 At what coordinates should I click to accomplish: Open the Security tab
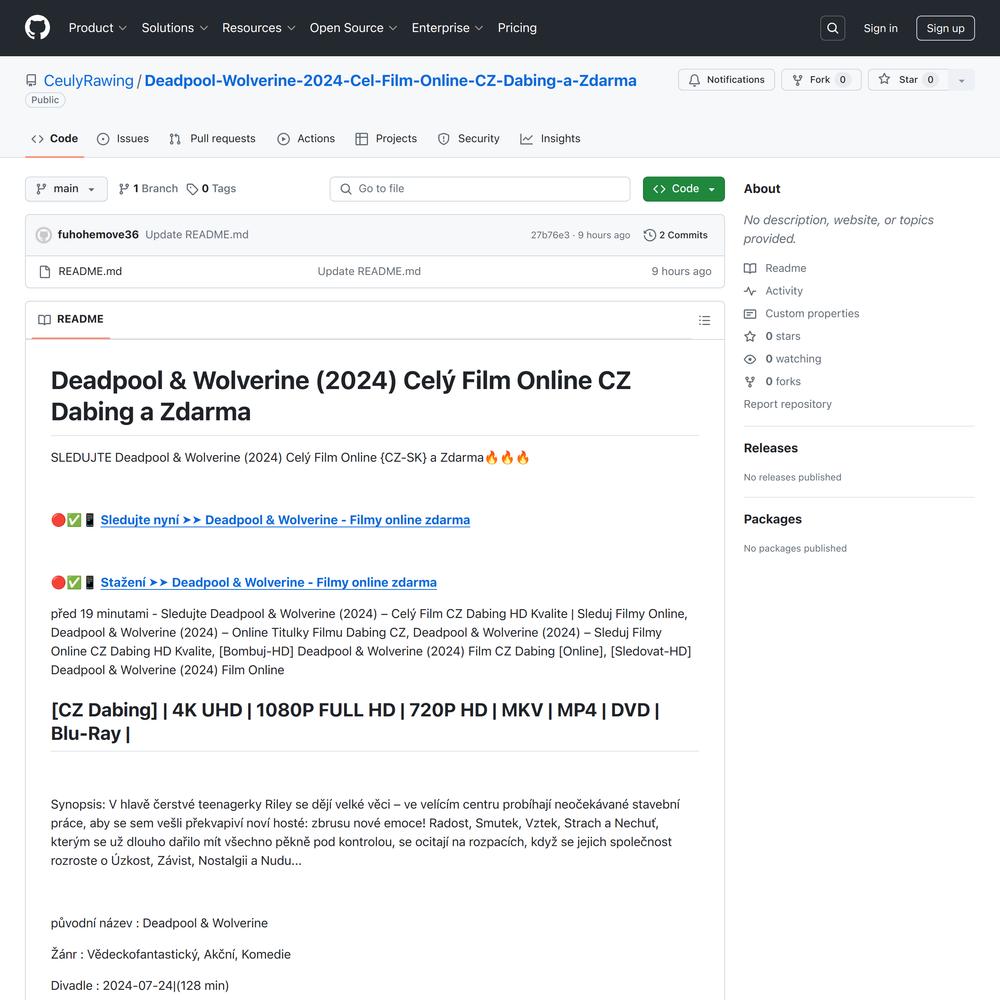tap(469, 139)
